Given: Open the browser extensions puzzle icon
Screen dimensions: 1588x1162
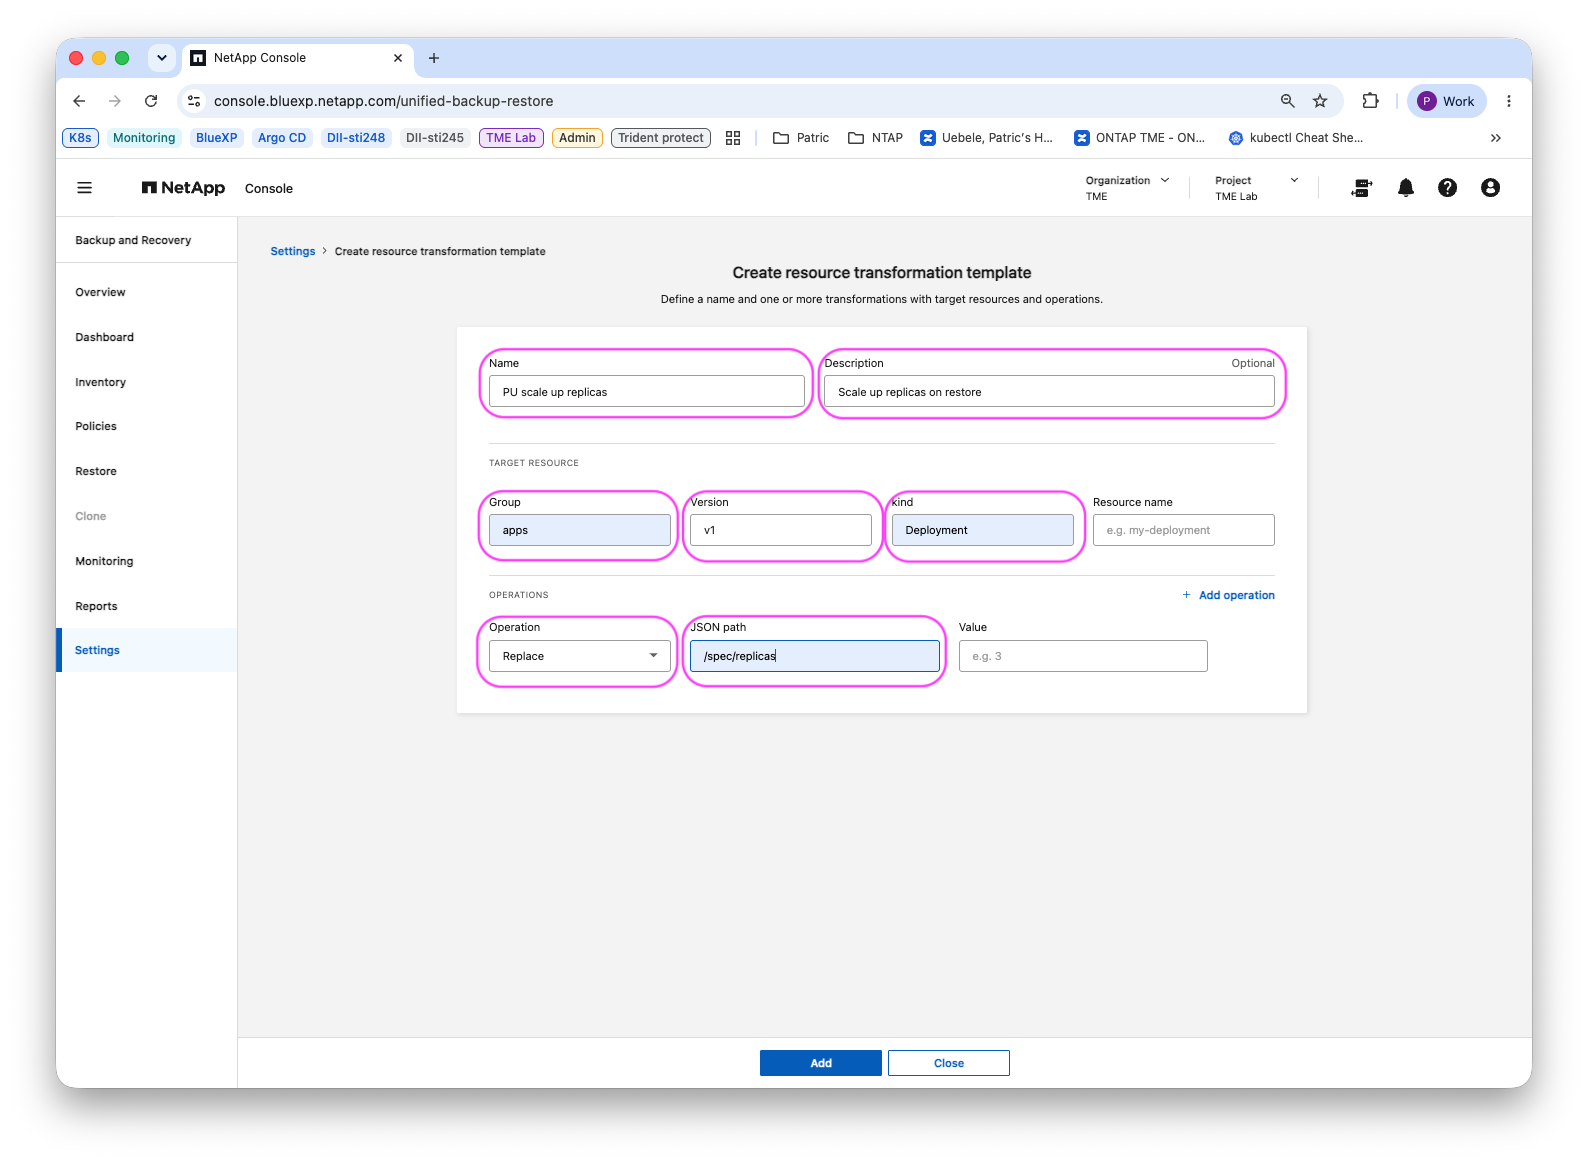Looking at the screenshot, I should 1370,101.
